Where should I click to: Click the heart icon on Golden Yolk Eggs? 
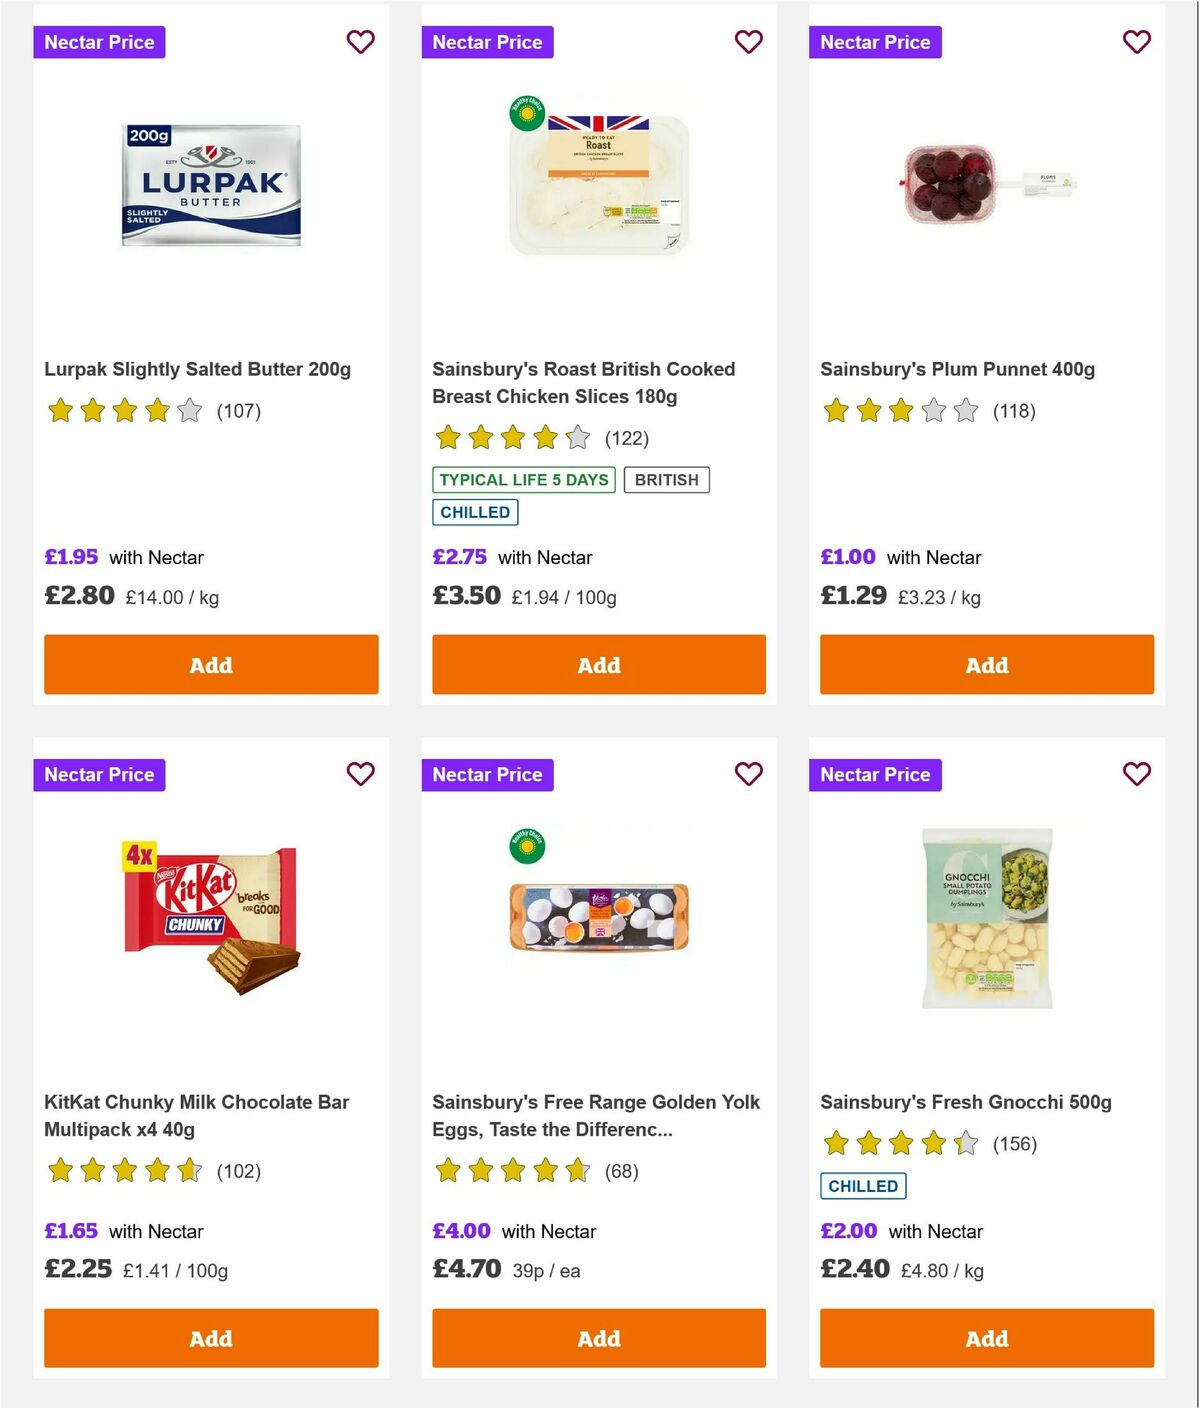point(748,774)
